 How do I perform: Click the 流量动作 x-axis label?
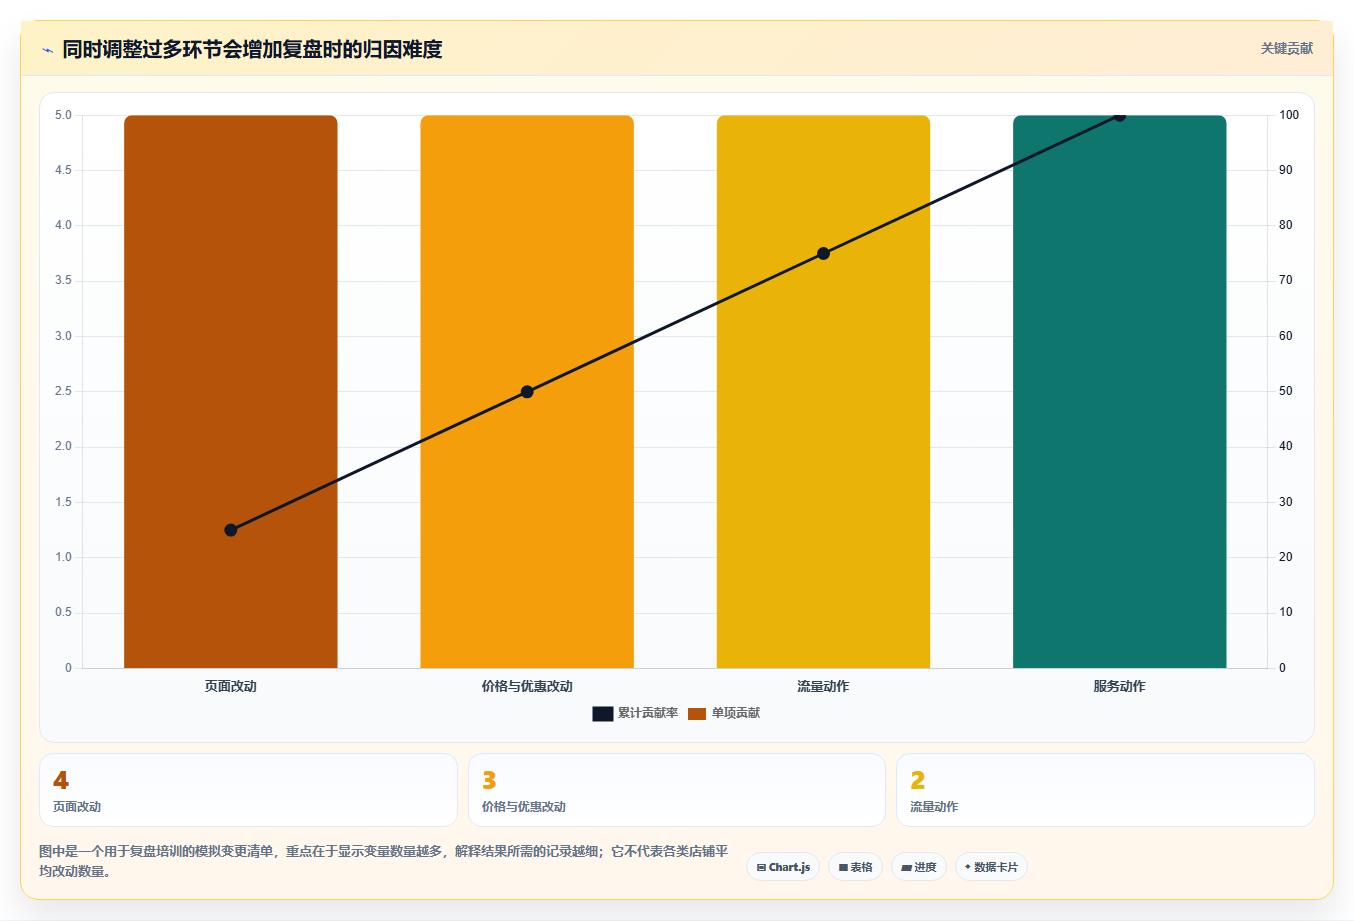point(823,686)
